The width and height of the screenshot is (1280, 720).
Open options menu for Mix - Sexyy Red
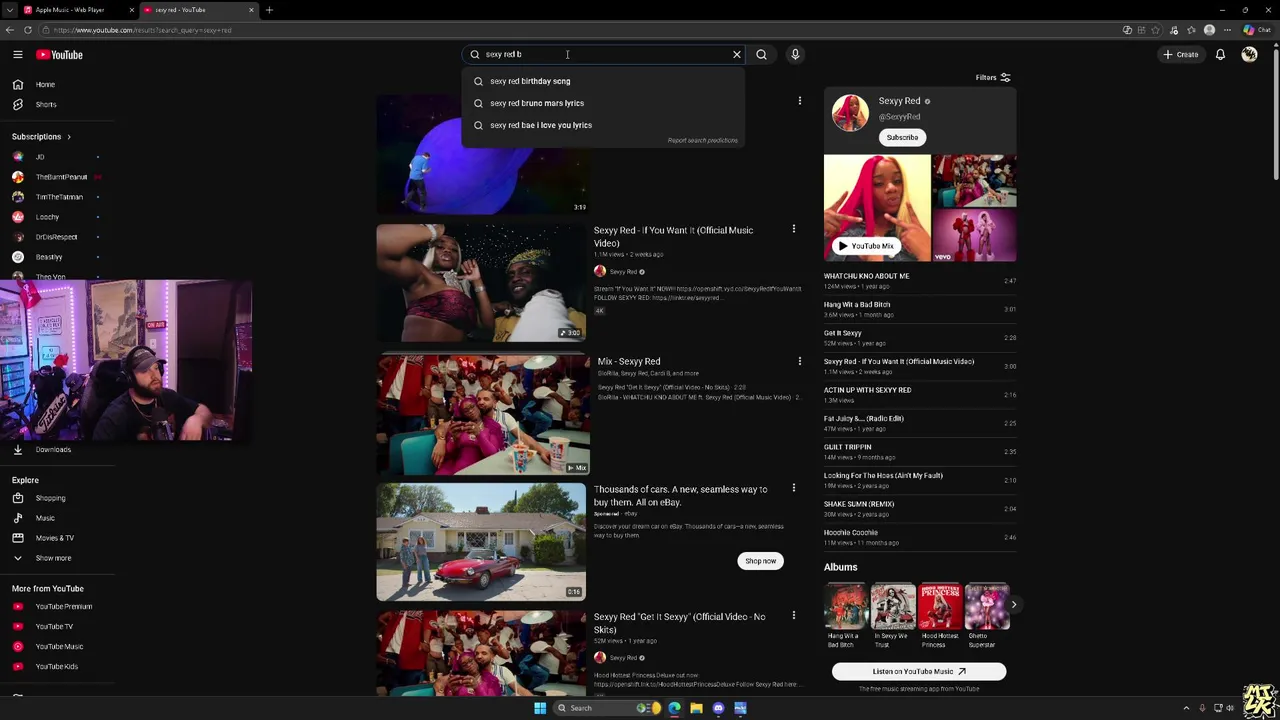pyautogui.click(x=799, y=361)
